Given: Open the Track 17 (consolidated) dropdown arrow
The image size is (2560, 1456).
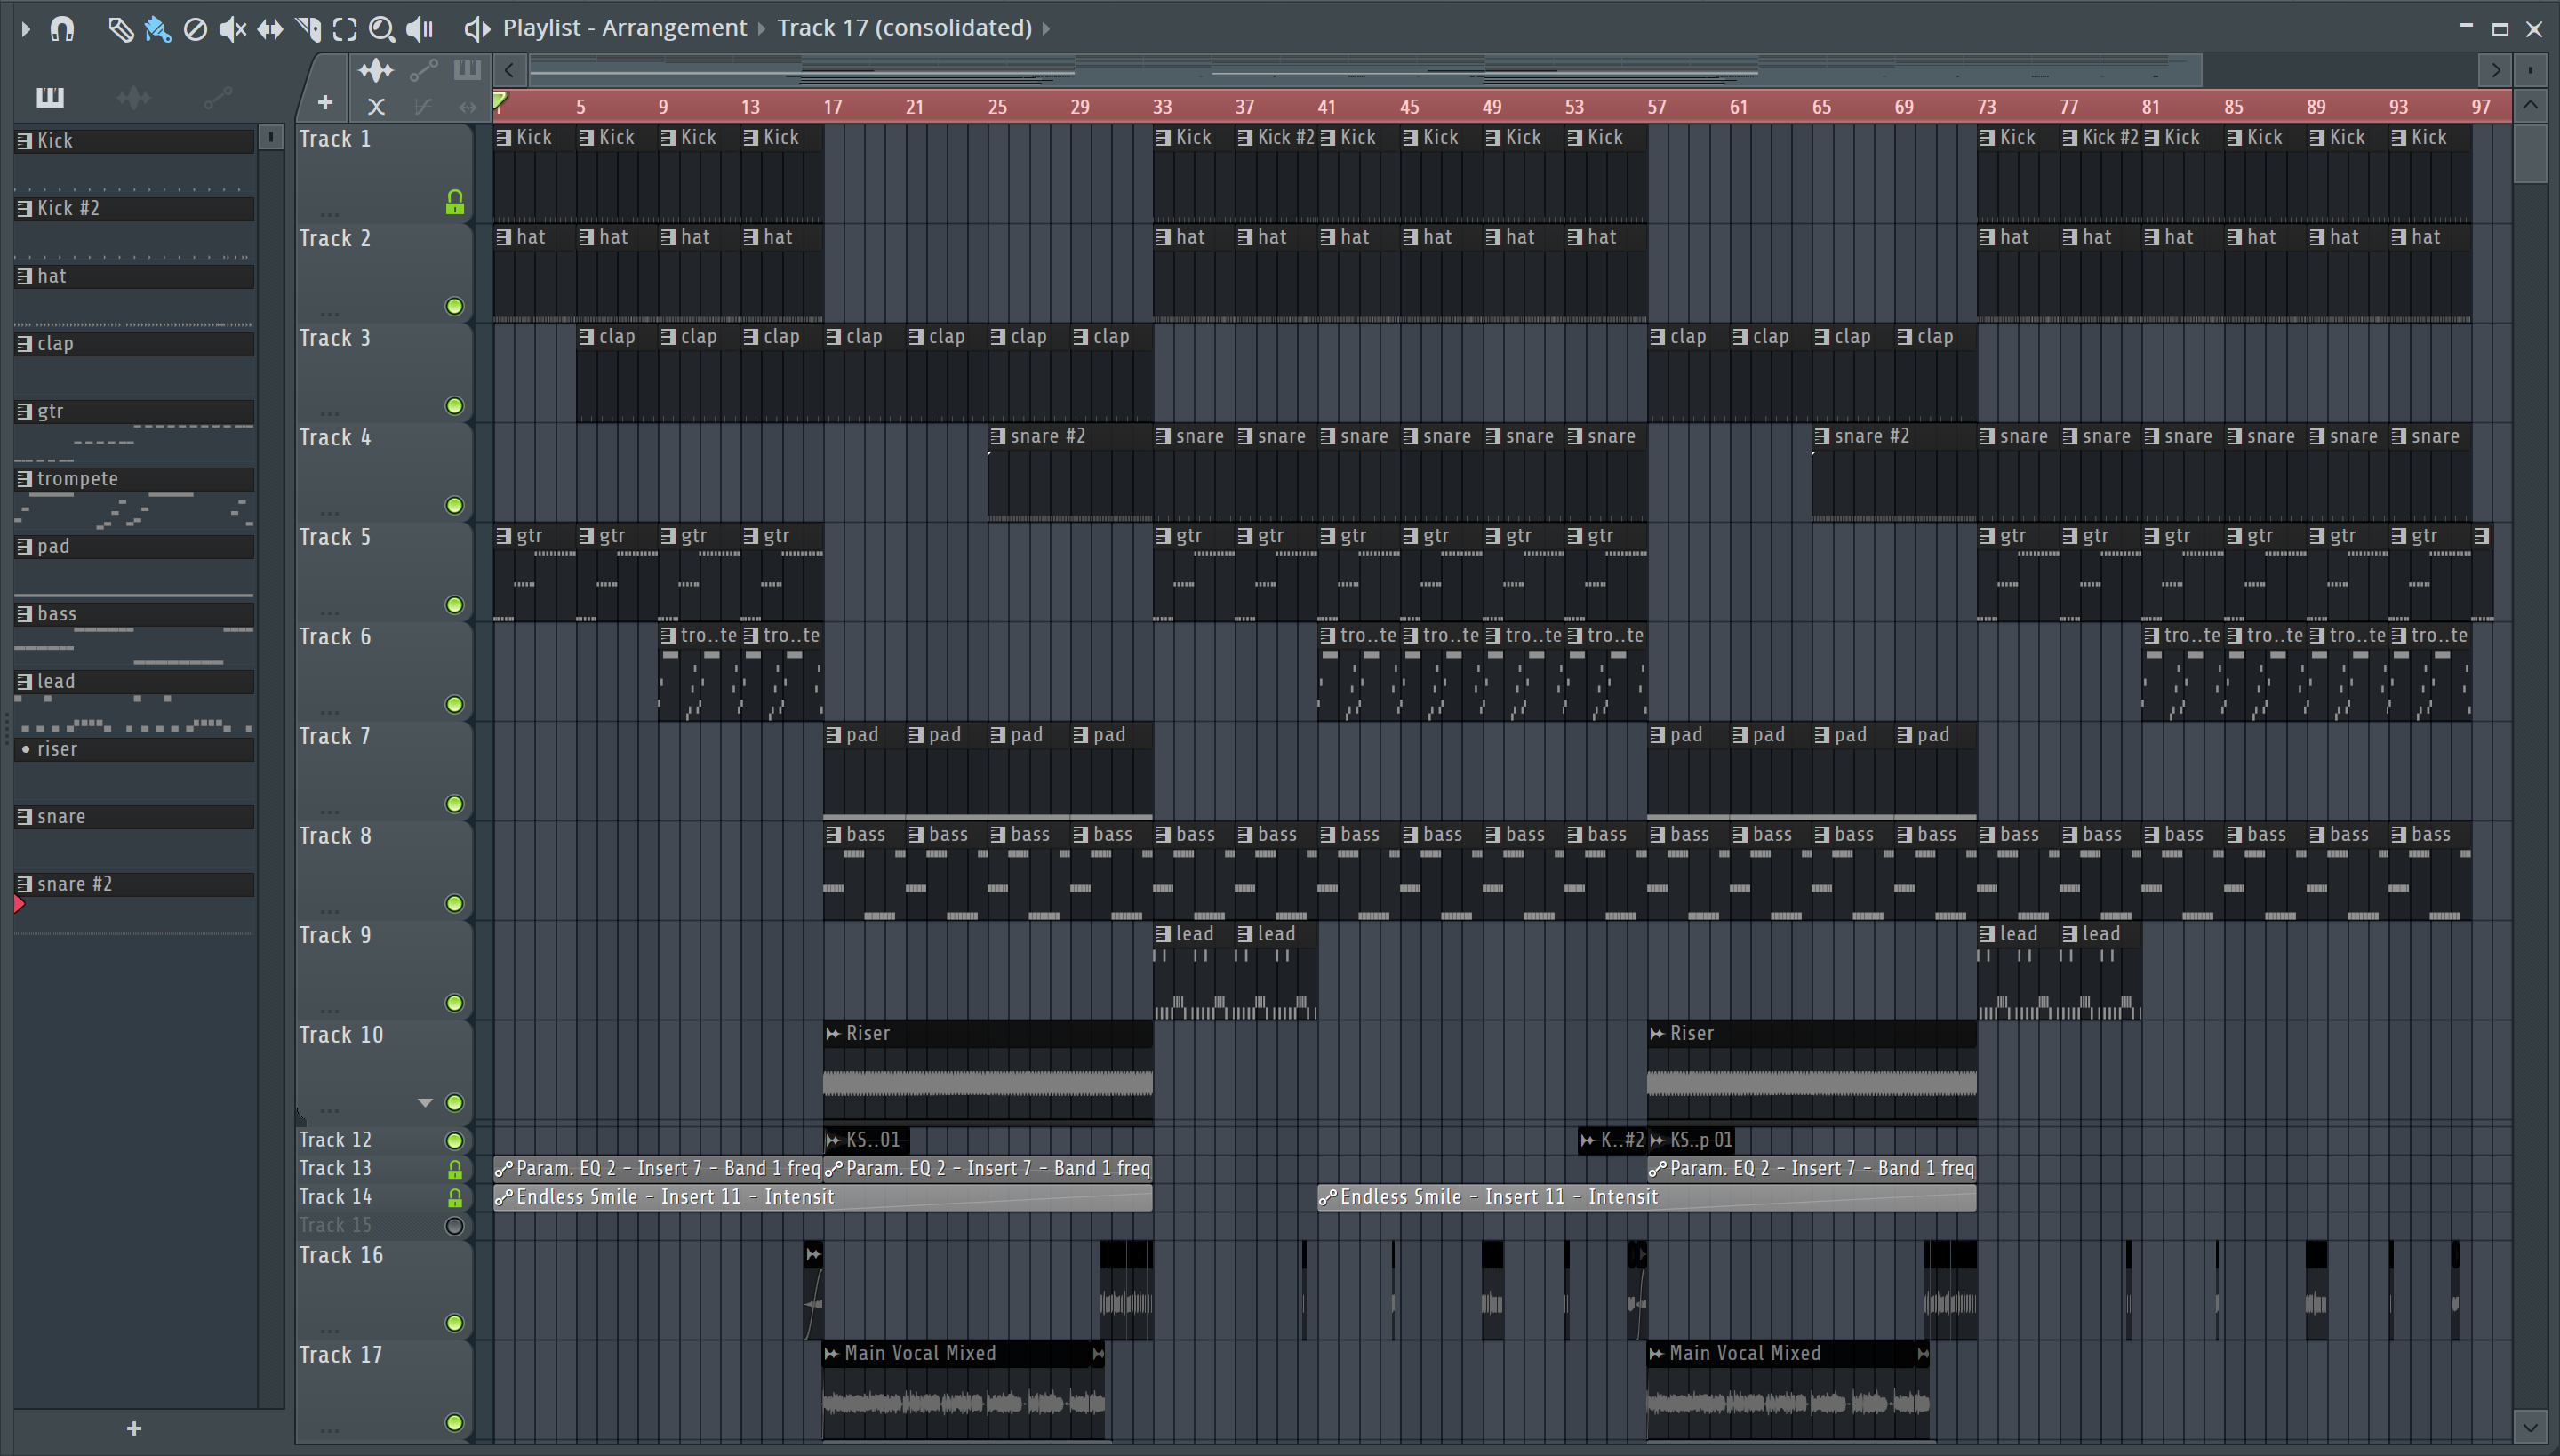Looking at the screenshot, I should pos(1046,28).
